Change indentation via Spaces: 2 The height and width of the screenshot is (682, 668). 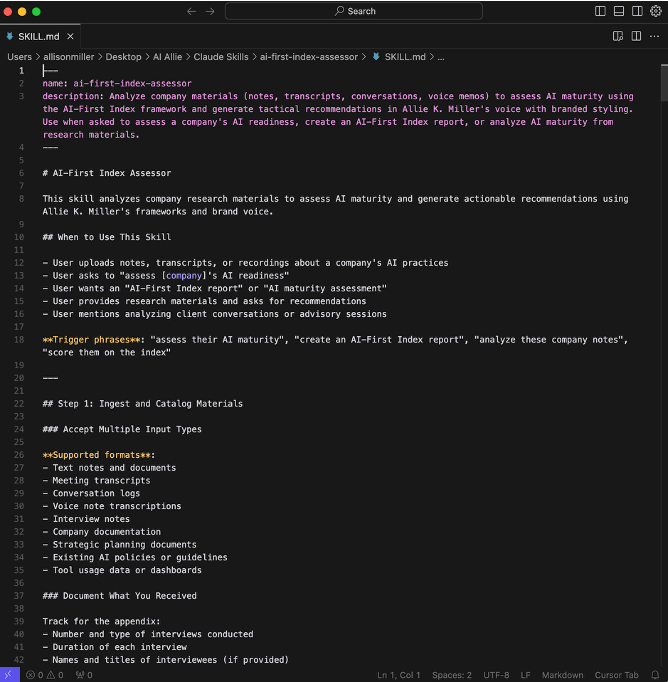point(451,675)
